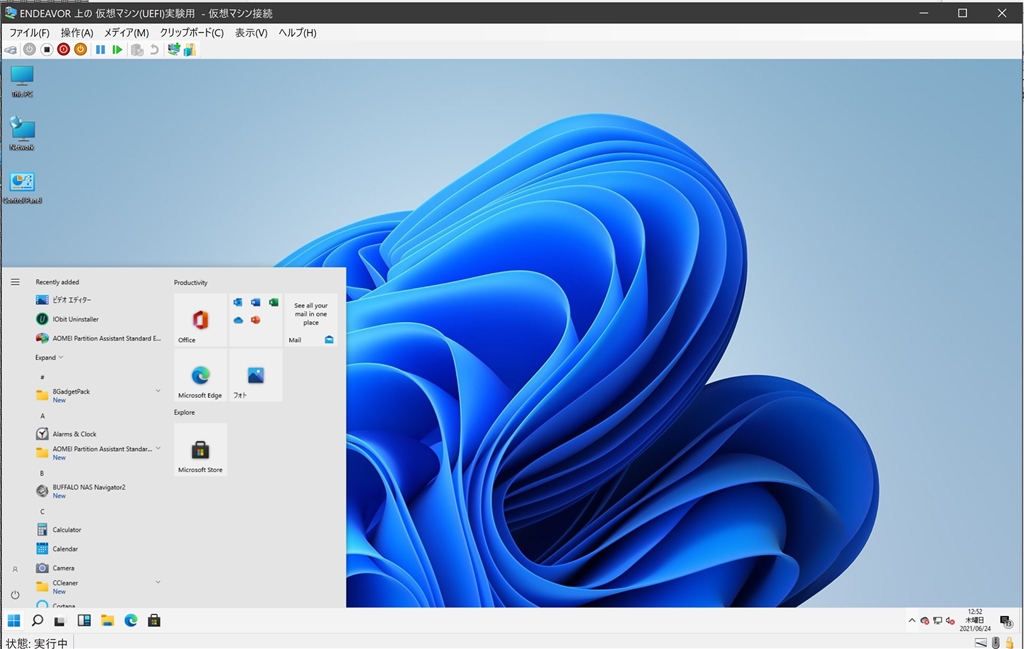Open IObit Uninstaller from Recently added
This screenshot has height=649, width=1024.
coord(75,319)
